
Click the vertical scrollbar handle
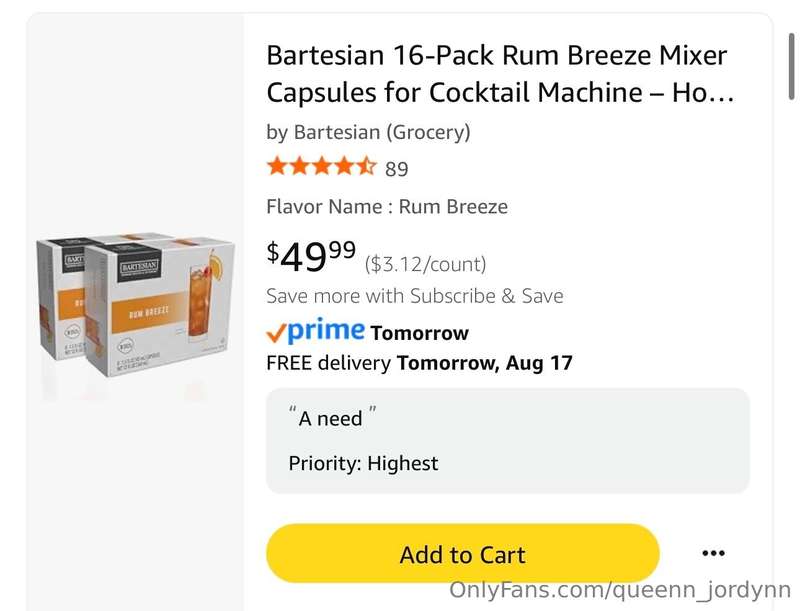791,65
